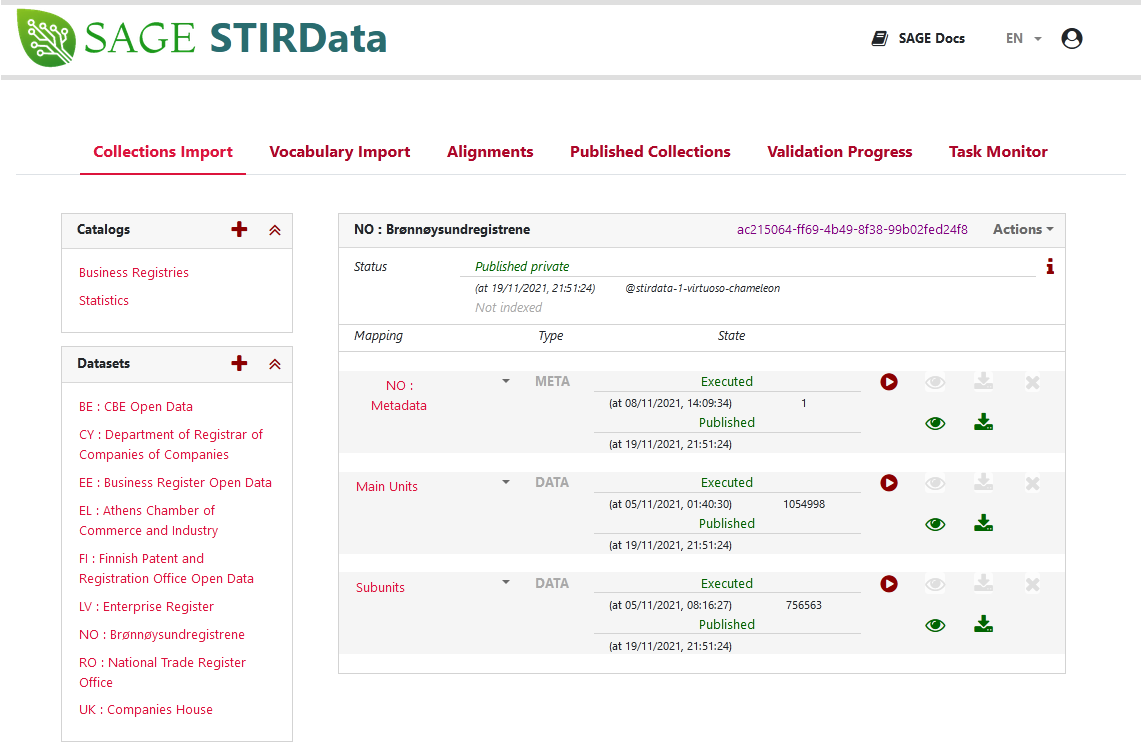Screen dimensions: 1141x754
Task: Select Statistics catalog
Action: [103, 301]
